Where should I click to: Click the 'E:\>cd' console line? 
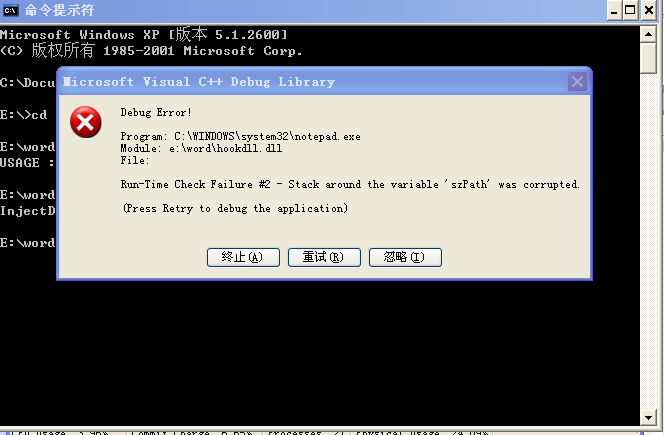click(x=24, y=115)
